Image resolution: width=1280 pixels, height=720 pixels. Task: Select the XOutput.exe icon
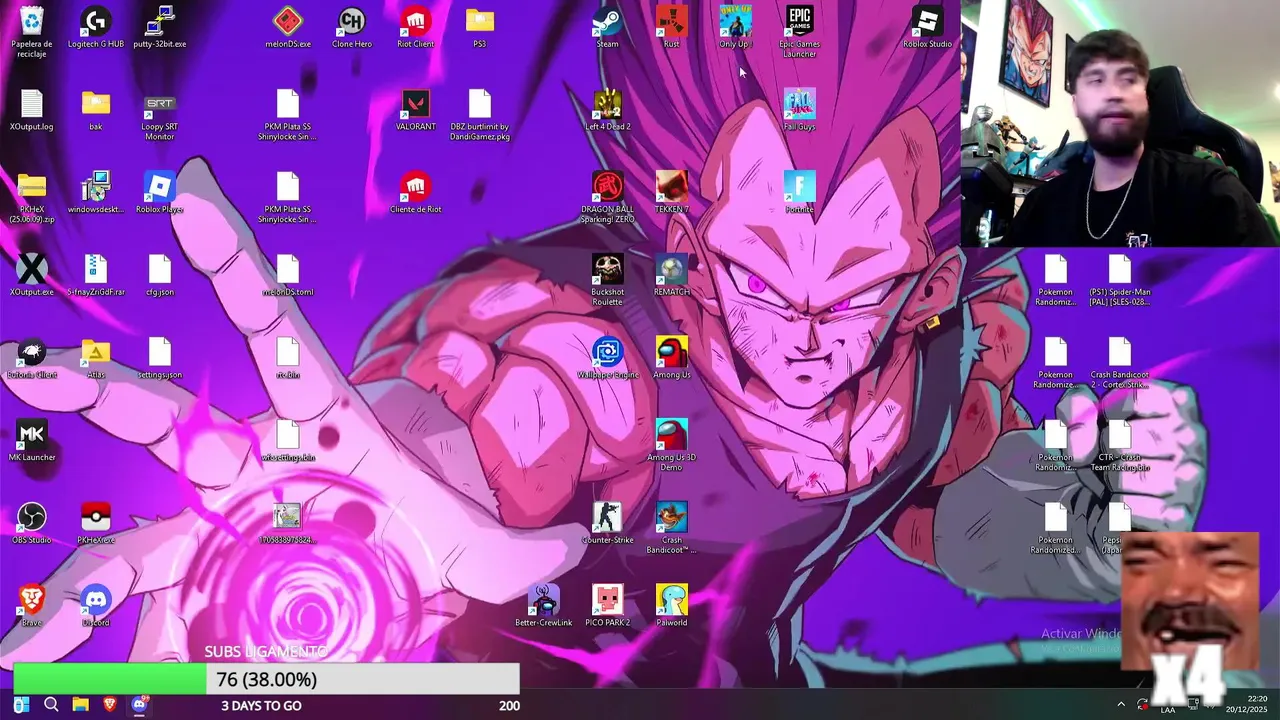coord(32,275)
